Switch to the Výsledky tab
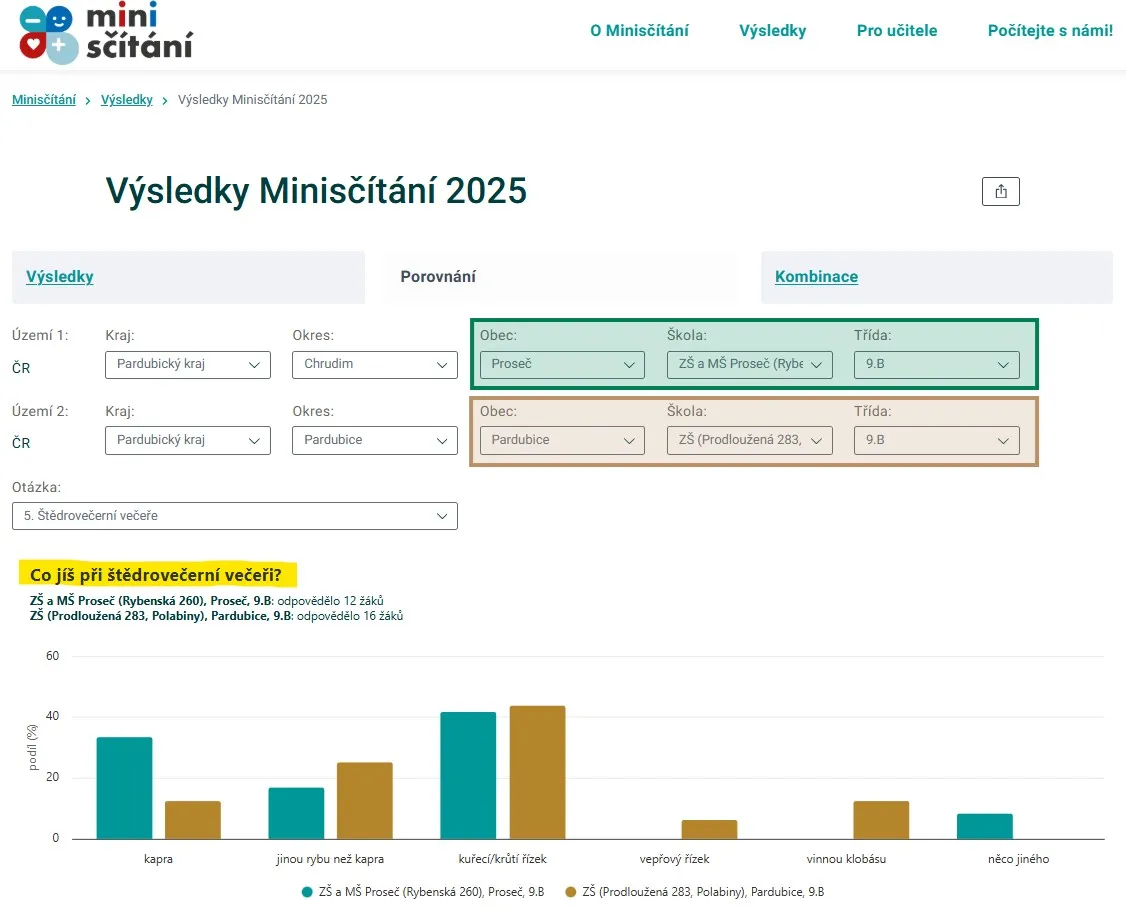Image resolution: width=1126 pixels, height=920 pixels. click(60, 277)
